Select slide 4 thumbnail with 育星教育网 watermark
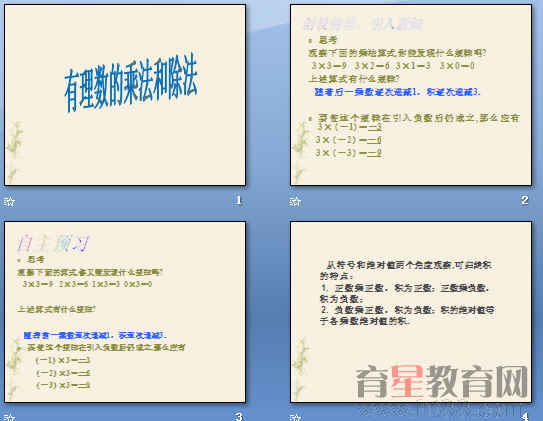The width and height of the screenshot is (543, 421). click(x=411, y=312)
